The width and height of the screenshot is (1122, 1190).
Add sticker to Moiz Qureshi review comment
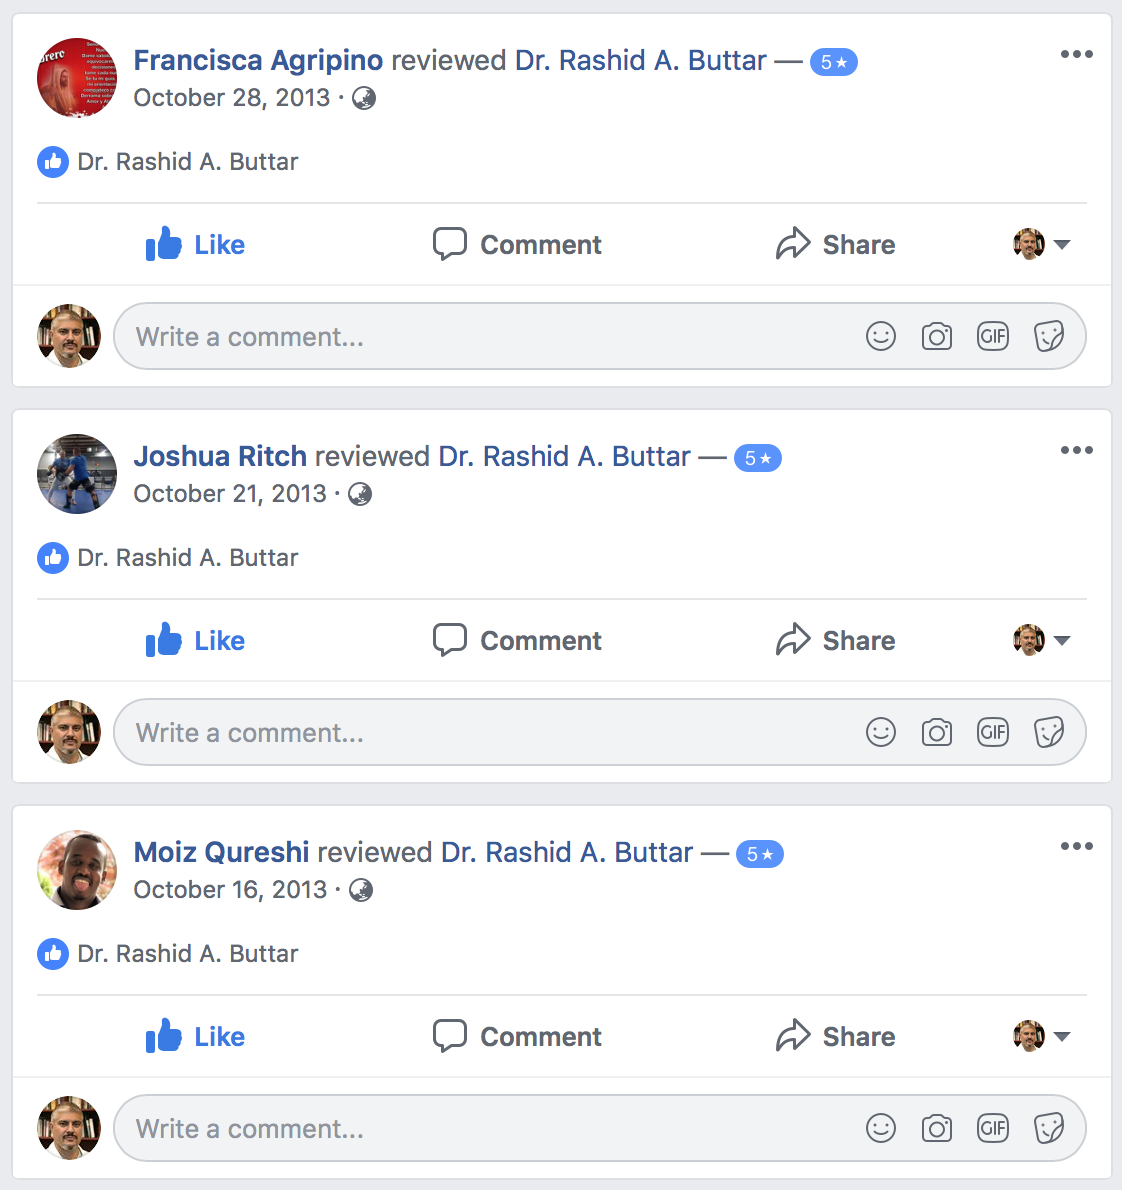pyautogui.click(x=1049, y=1129)
